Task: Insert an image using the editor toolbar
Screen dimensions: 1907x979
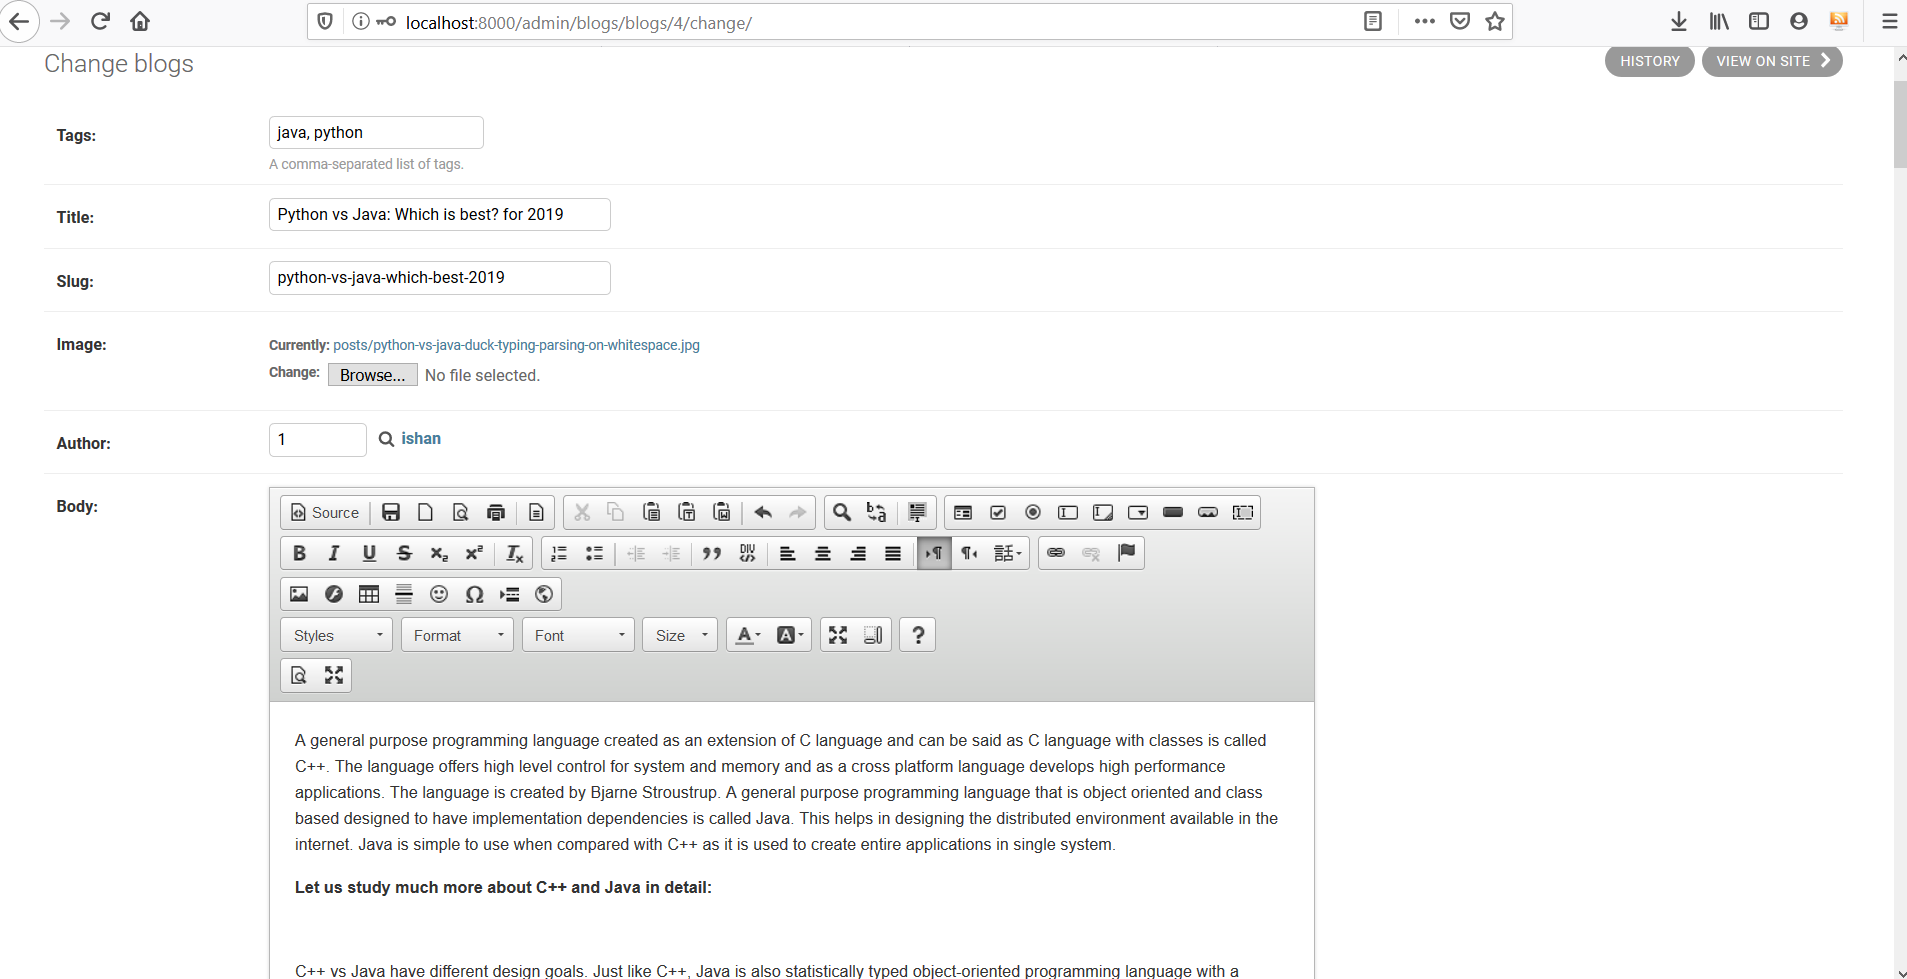Action: [x=299, y=594]
